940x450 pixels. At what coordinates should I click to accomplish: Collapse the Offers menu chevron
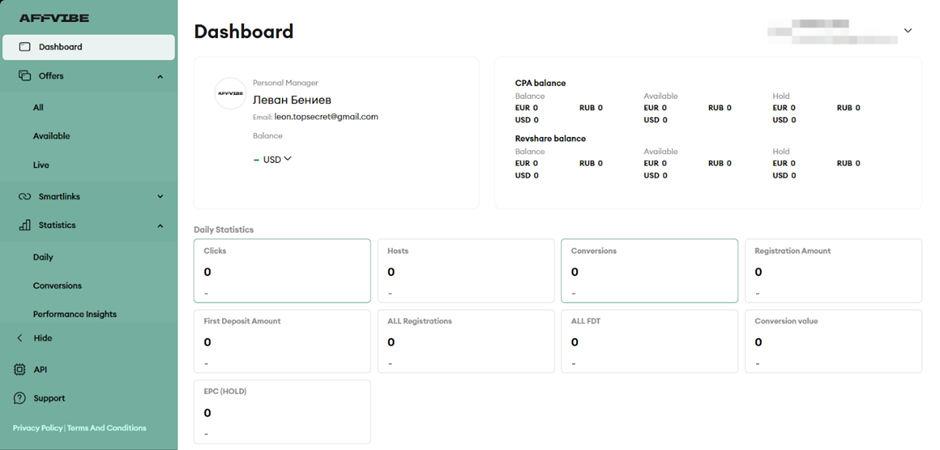(x=160, y=76)
